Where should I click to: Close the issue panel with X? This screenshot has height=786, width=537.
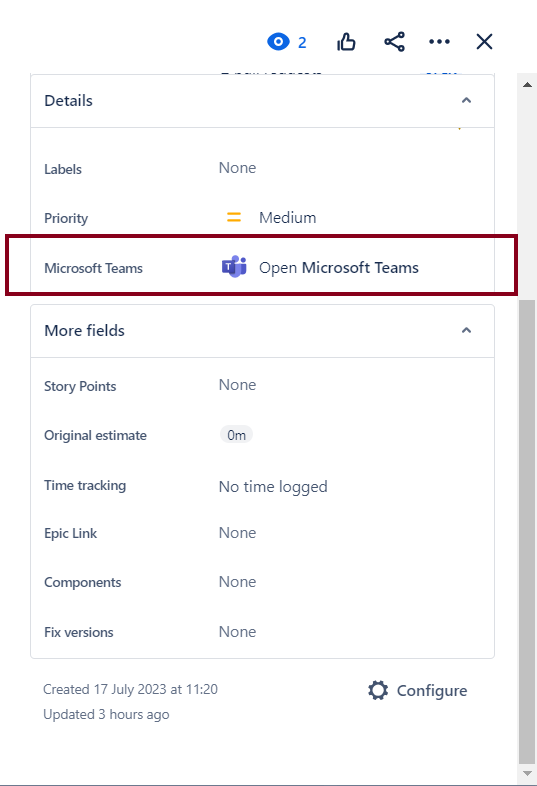[x=484, y=42]
